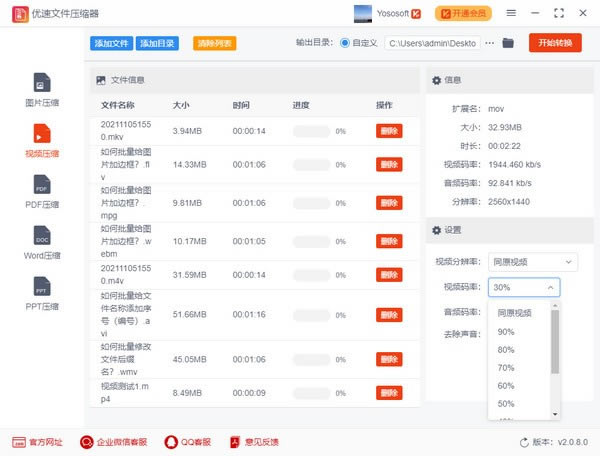Click 开通会员 membership button

(463, 14)
